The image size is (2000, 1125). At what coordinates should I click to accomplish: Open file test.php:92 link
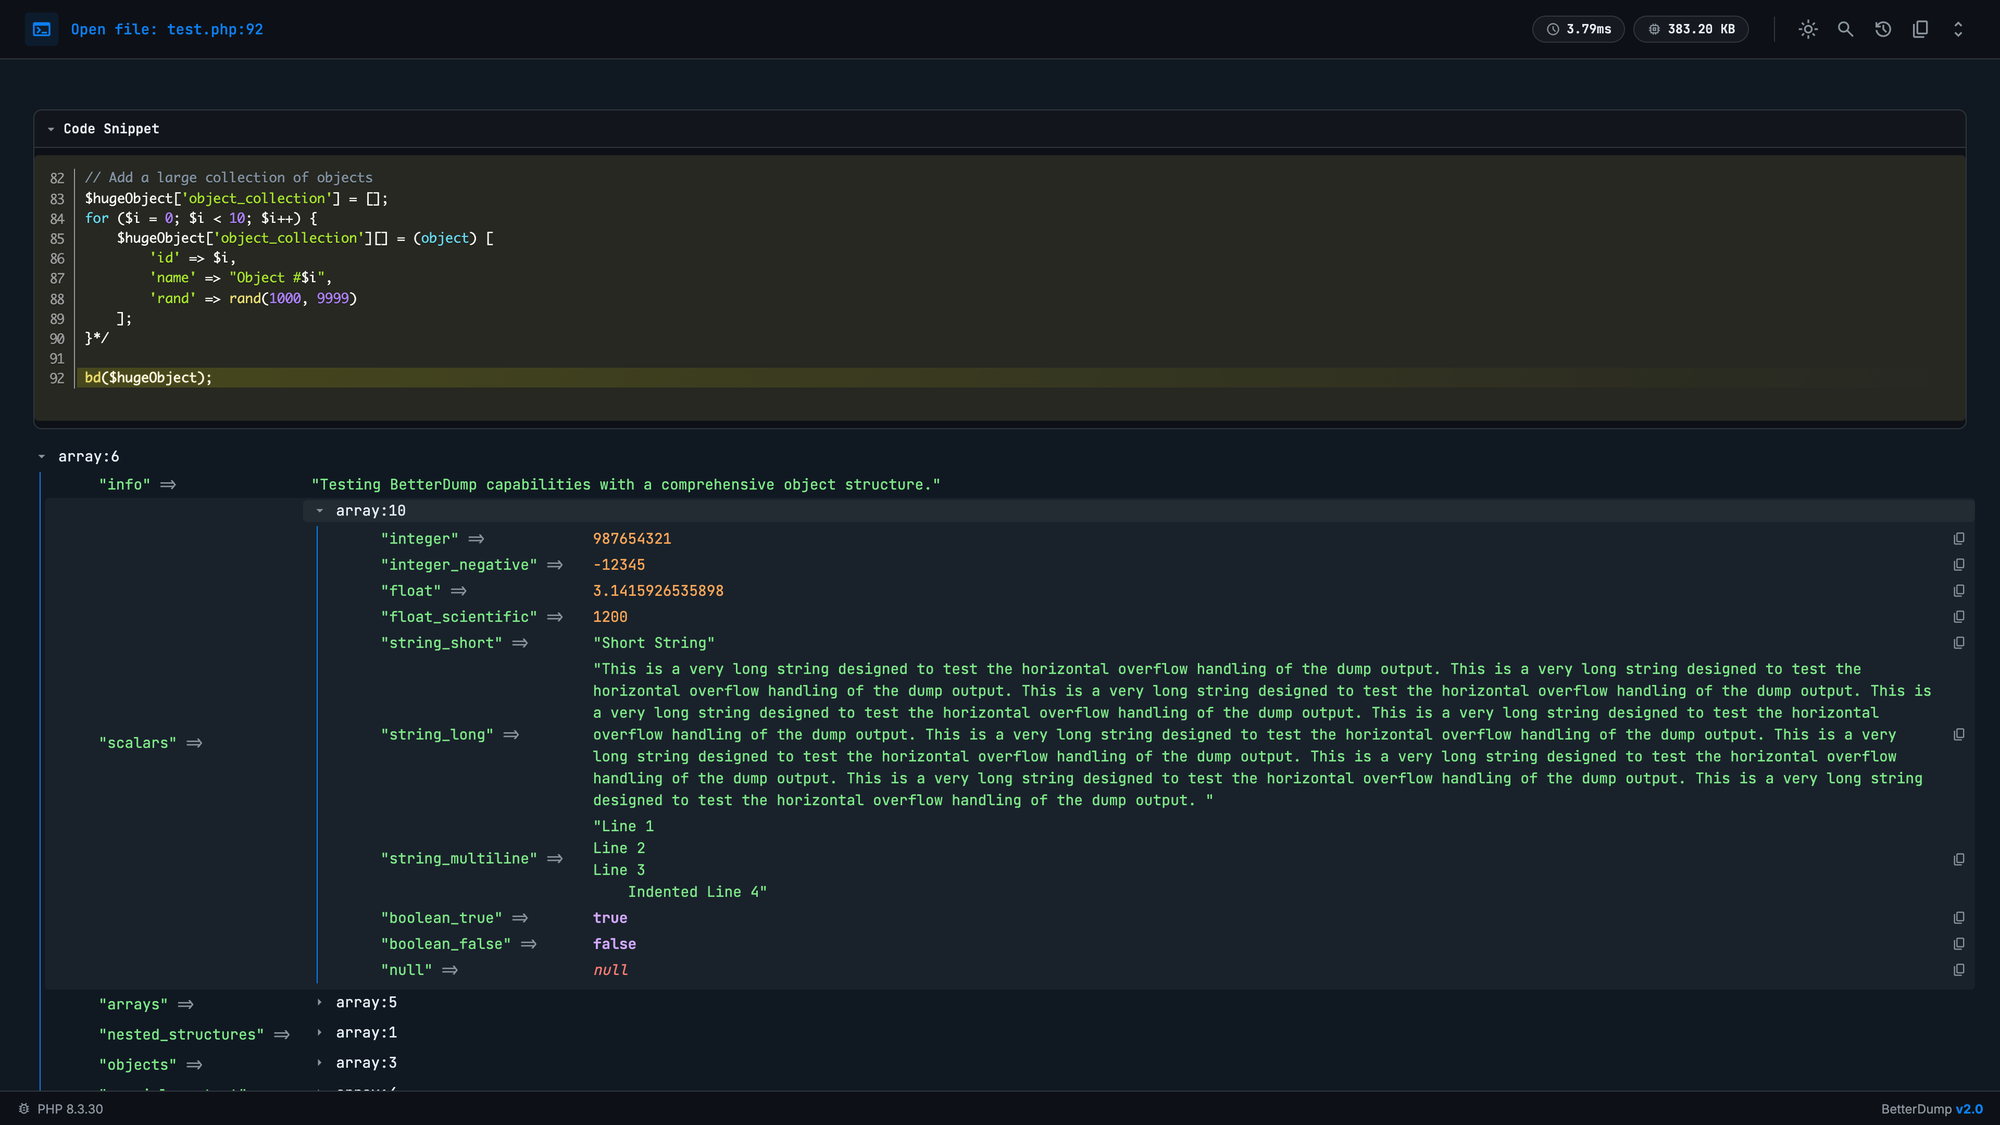167,29
